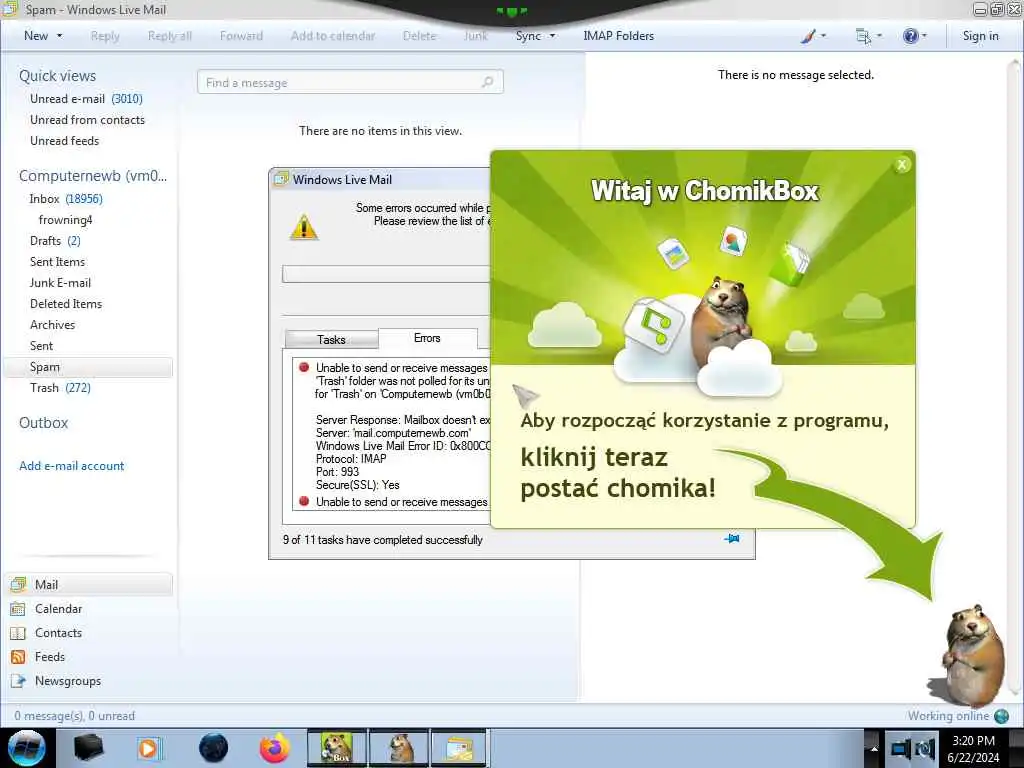Collapse the Computernewb account header
The image size is (1024, 768).
pos(93,176)
